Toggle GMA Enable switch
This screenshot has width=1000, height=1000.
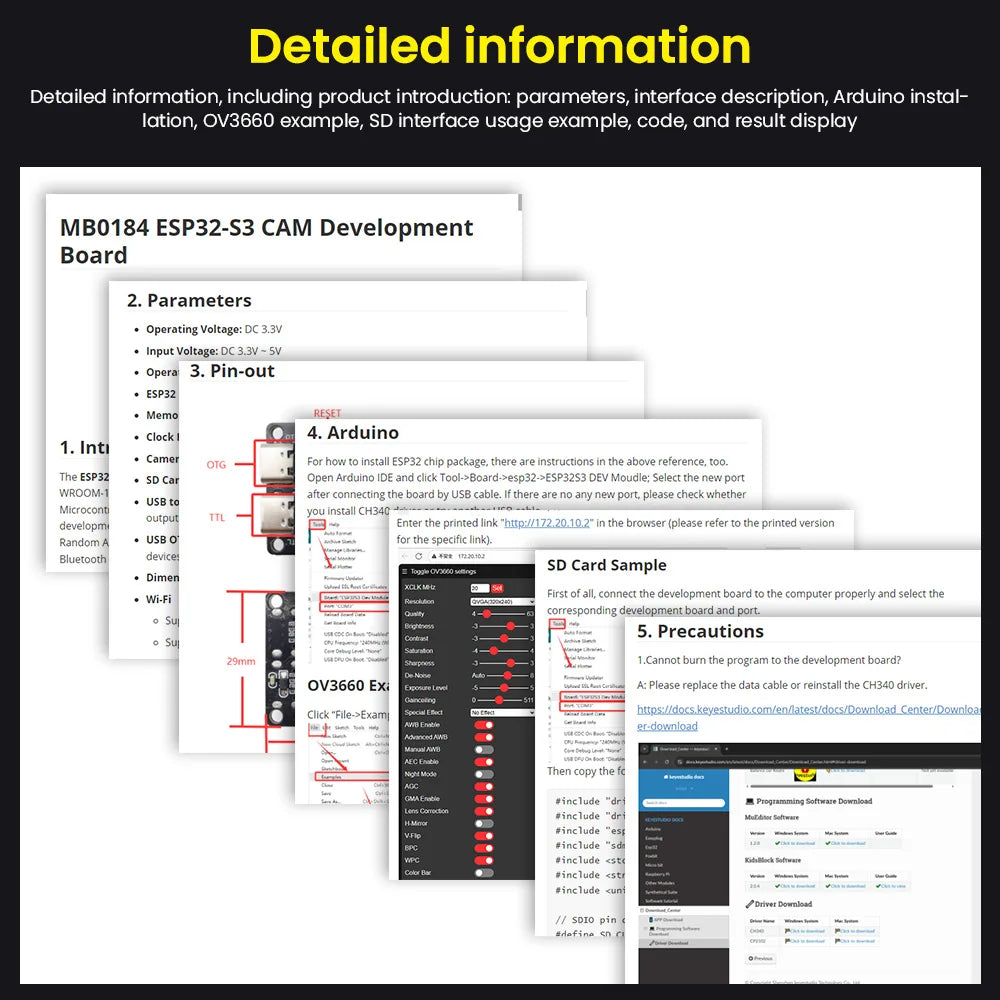point(484,798)
